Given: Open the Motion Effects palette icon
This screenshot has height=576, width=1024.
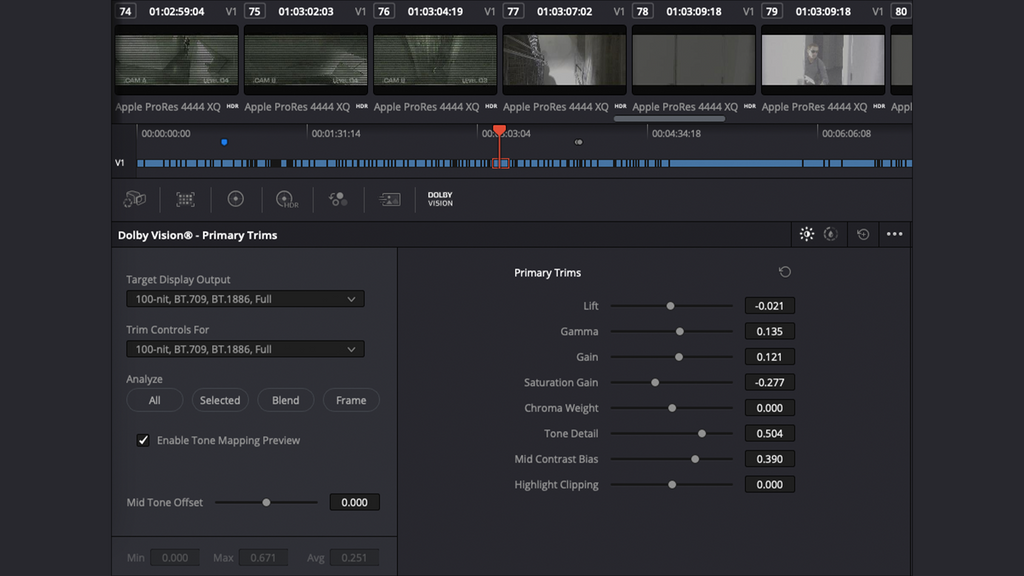Looking at the screenshot, I should [390, 199].
